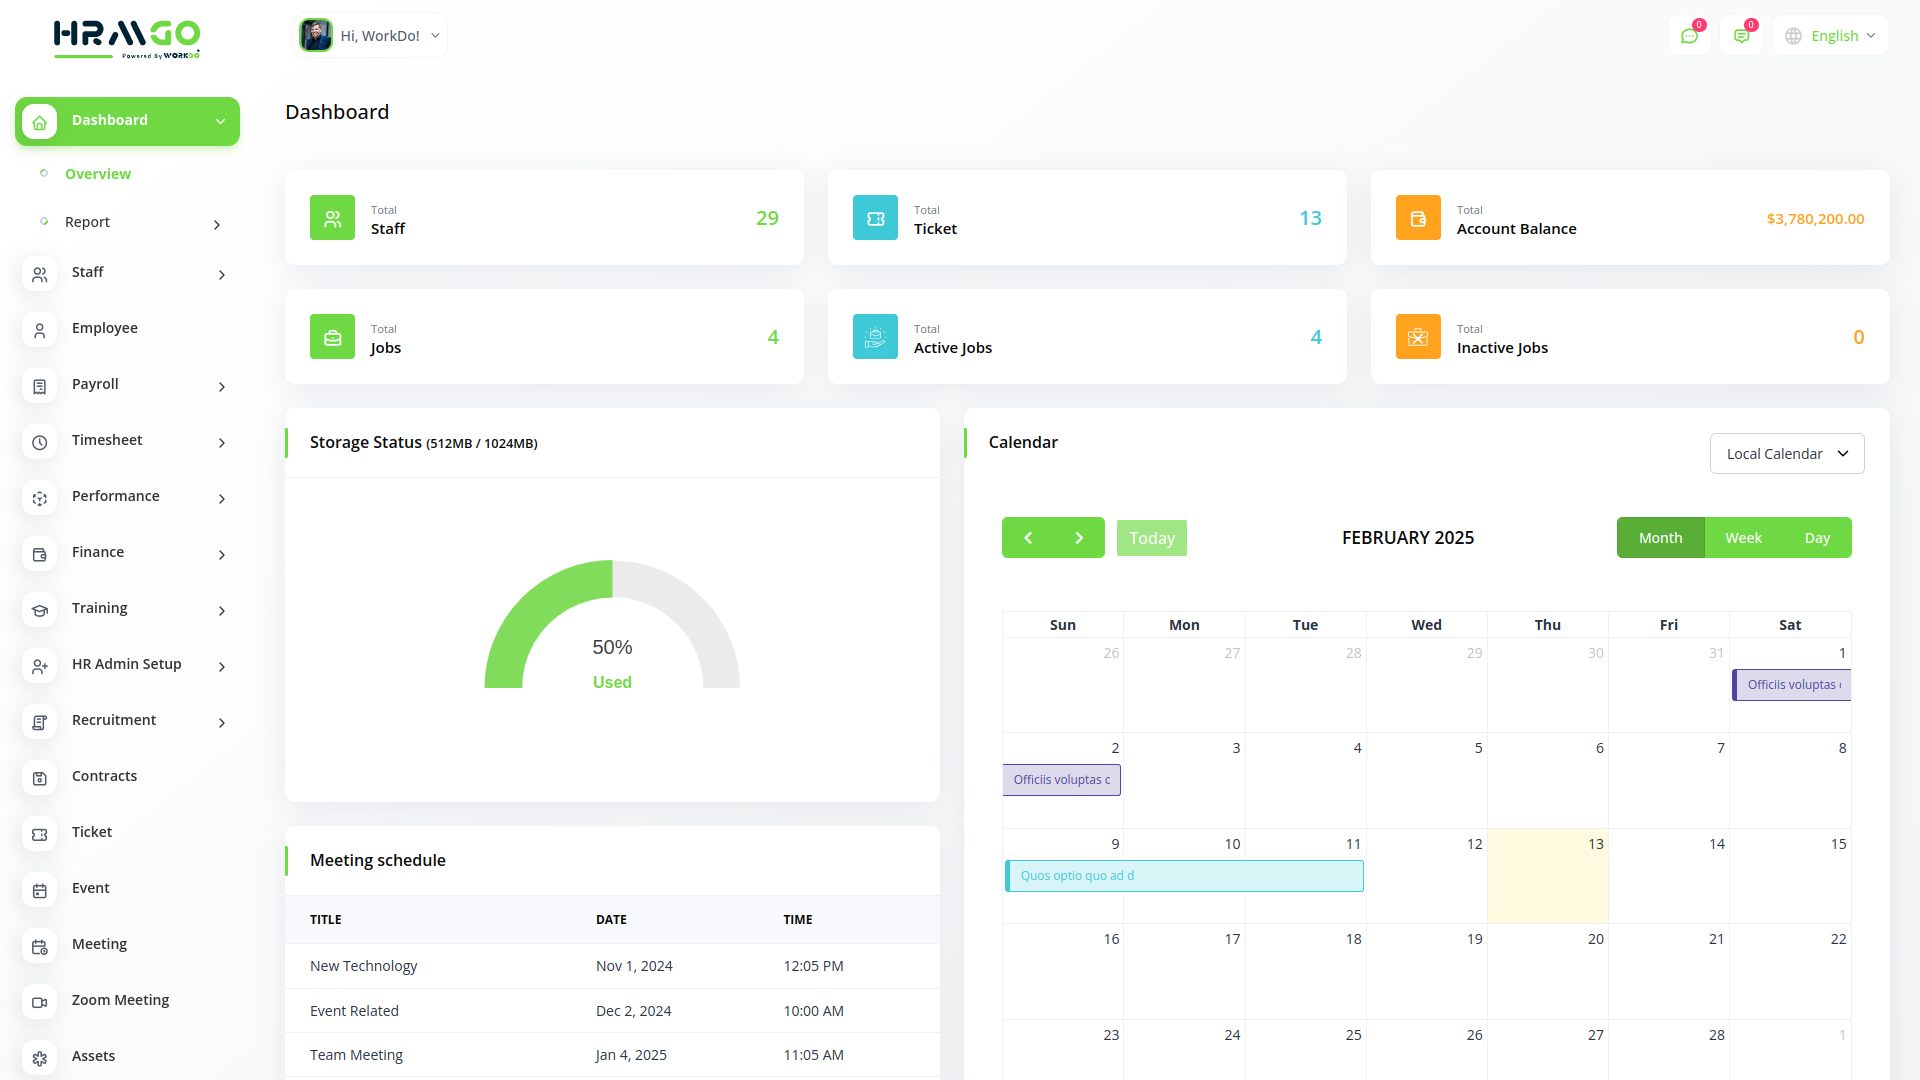
Task: Click the Performance sidebar icon
Action: [39, 498]
